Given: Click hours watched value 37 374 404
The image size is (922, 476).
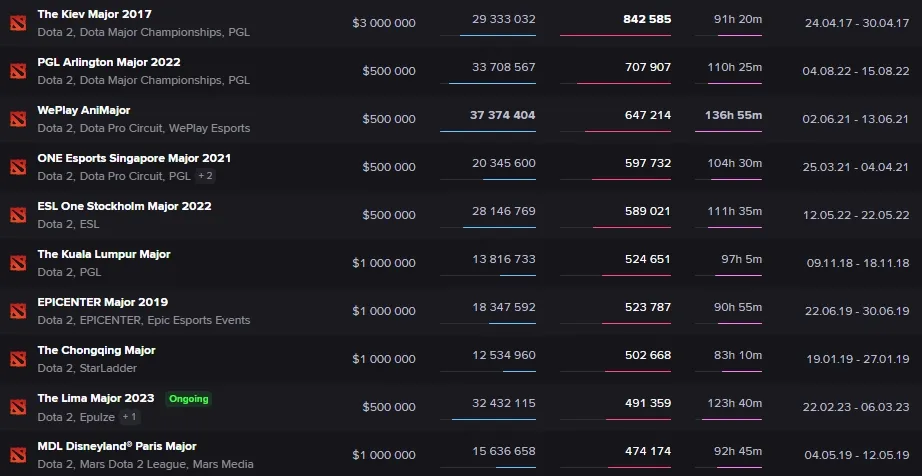Looking at the screenshot, I should coord(503,115).
